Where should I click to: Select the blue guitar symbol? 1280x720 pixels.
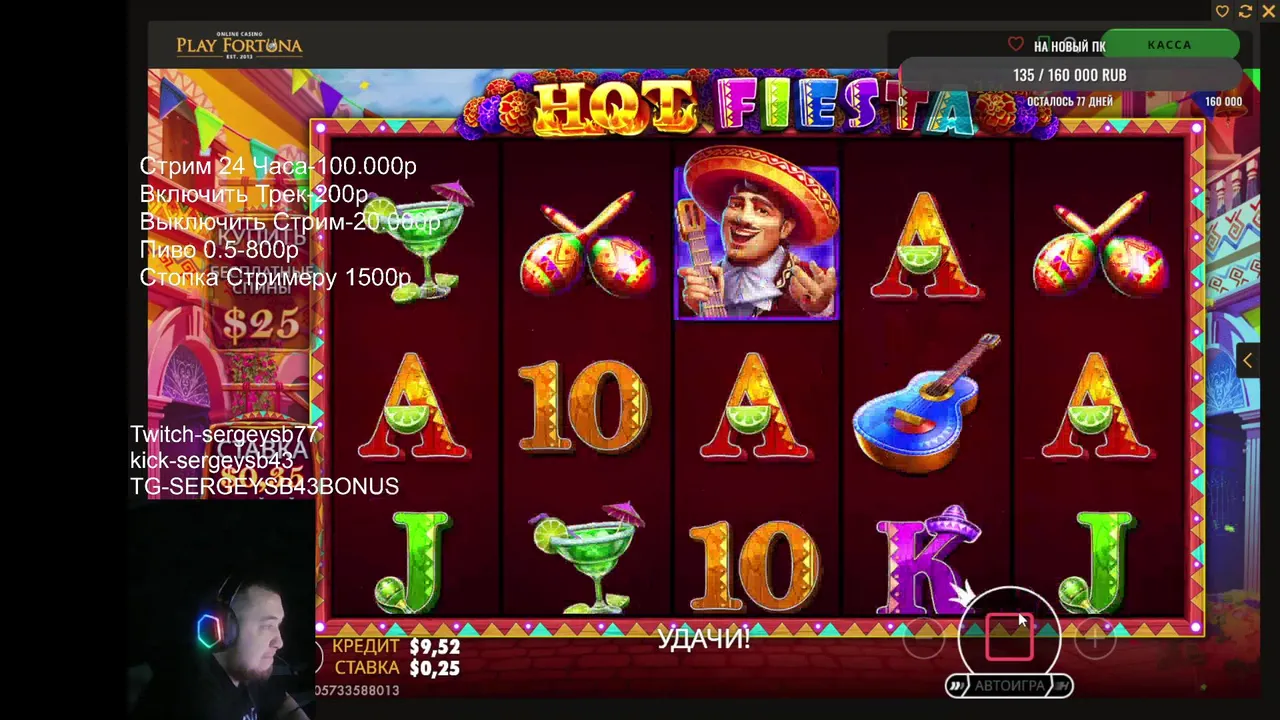point(927,405)
